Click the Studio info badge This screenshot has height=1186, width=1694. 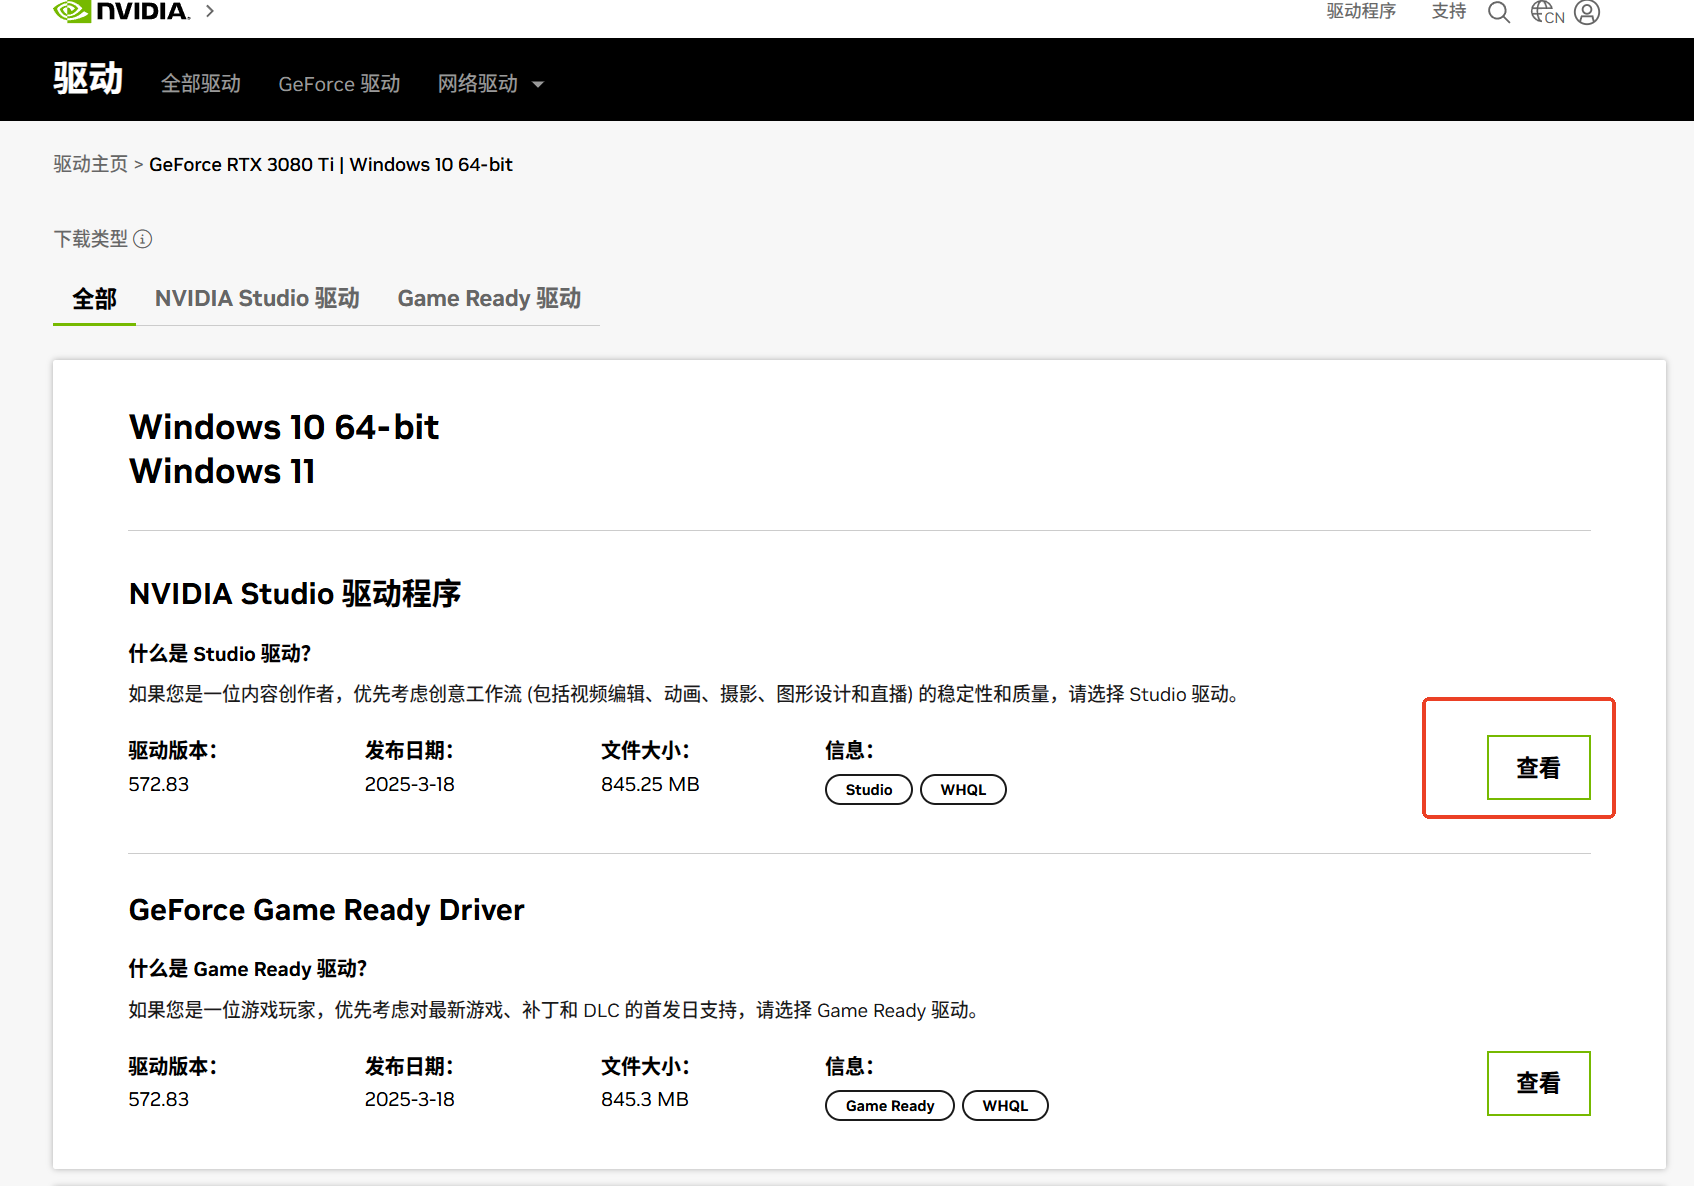[x=868, y=789]
